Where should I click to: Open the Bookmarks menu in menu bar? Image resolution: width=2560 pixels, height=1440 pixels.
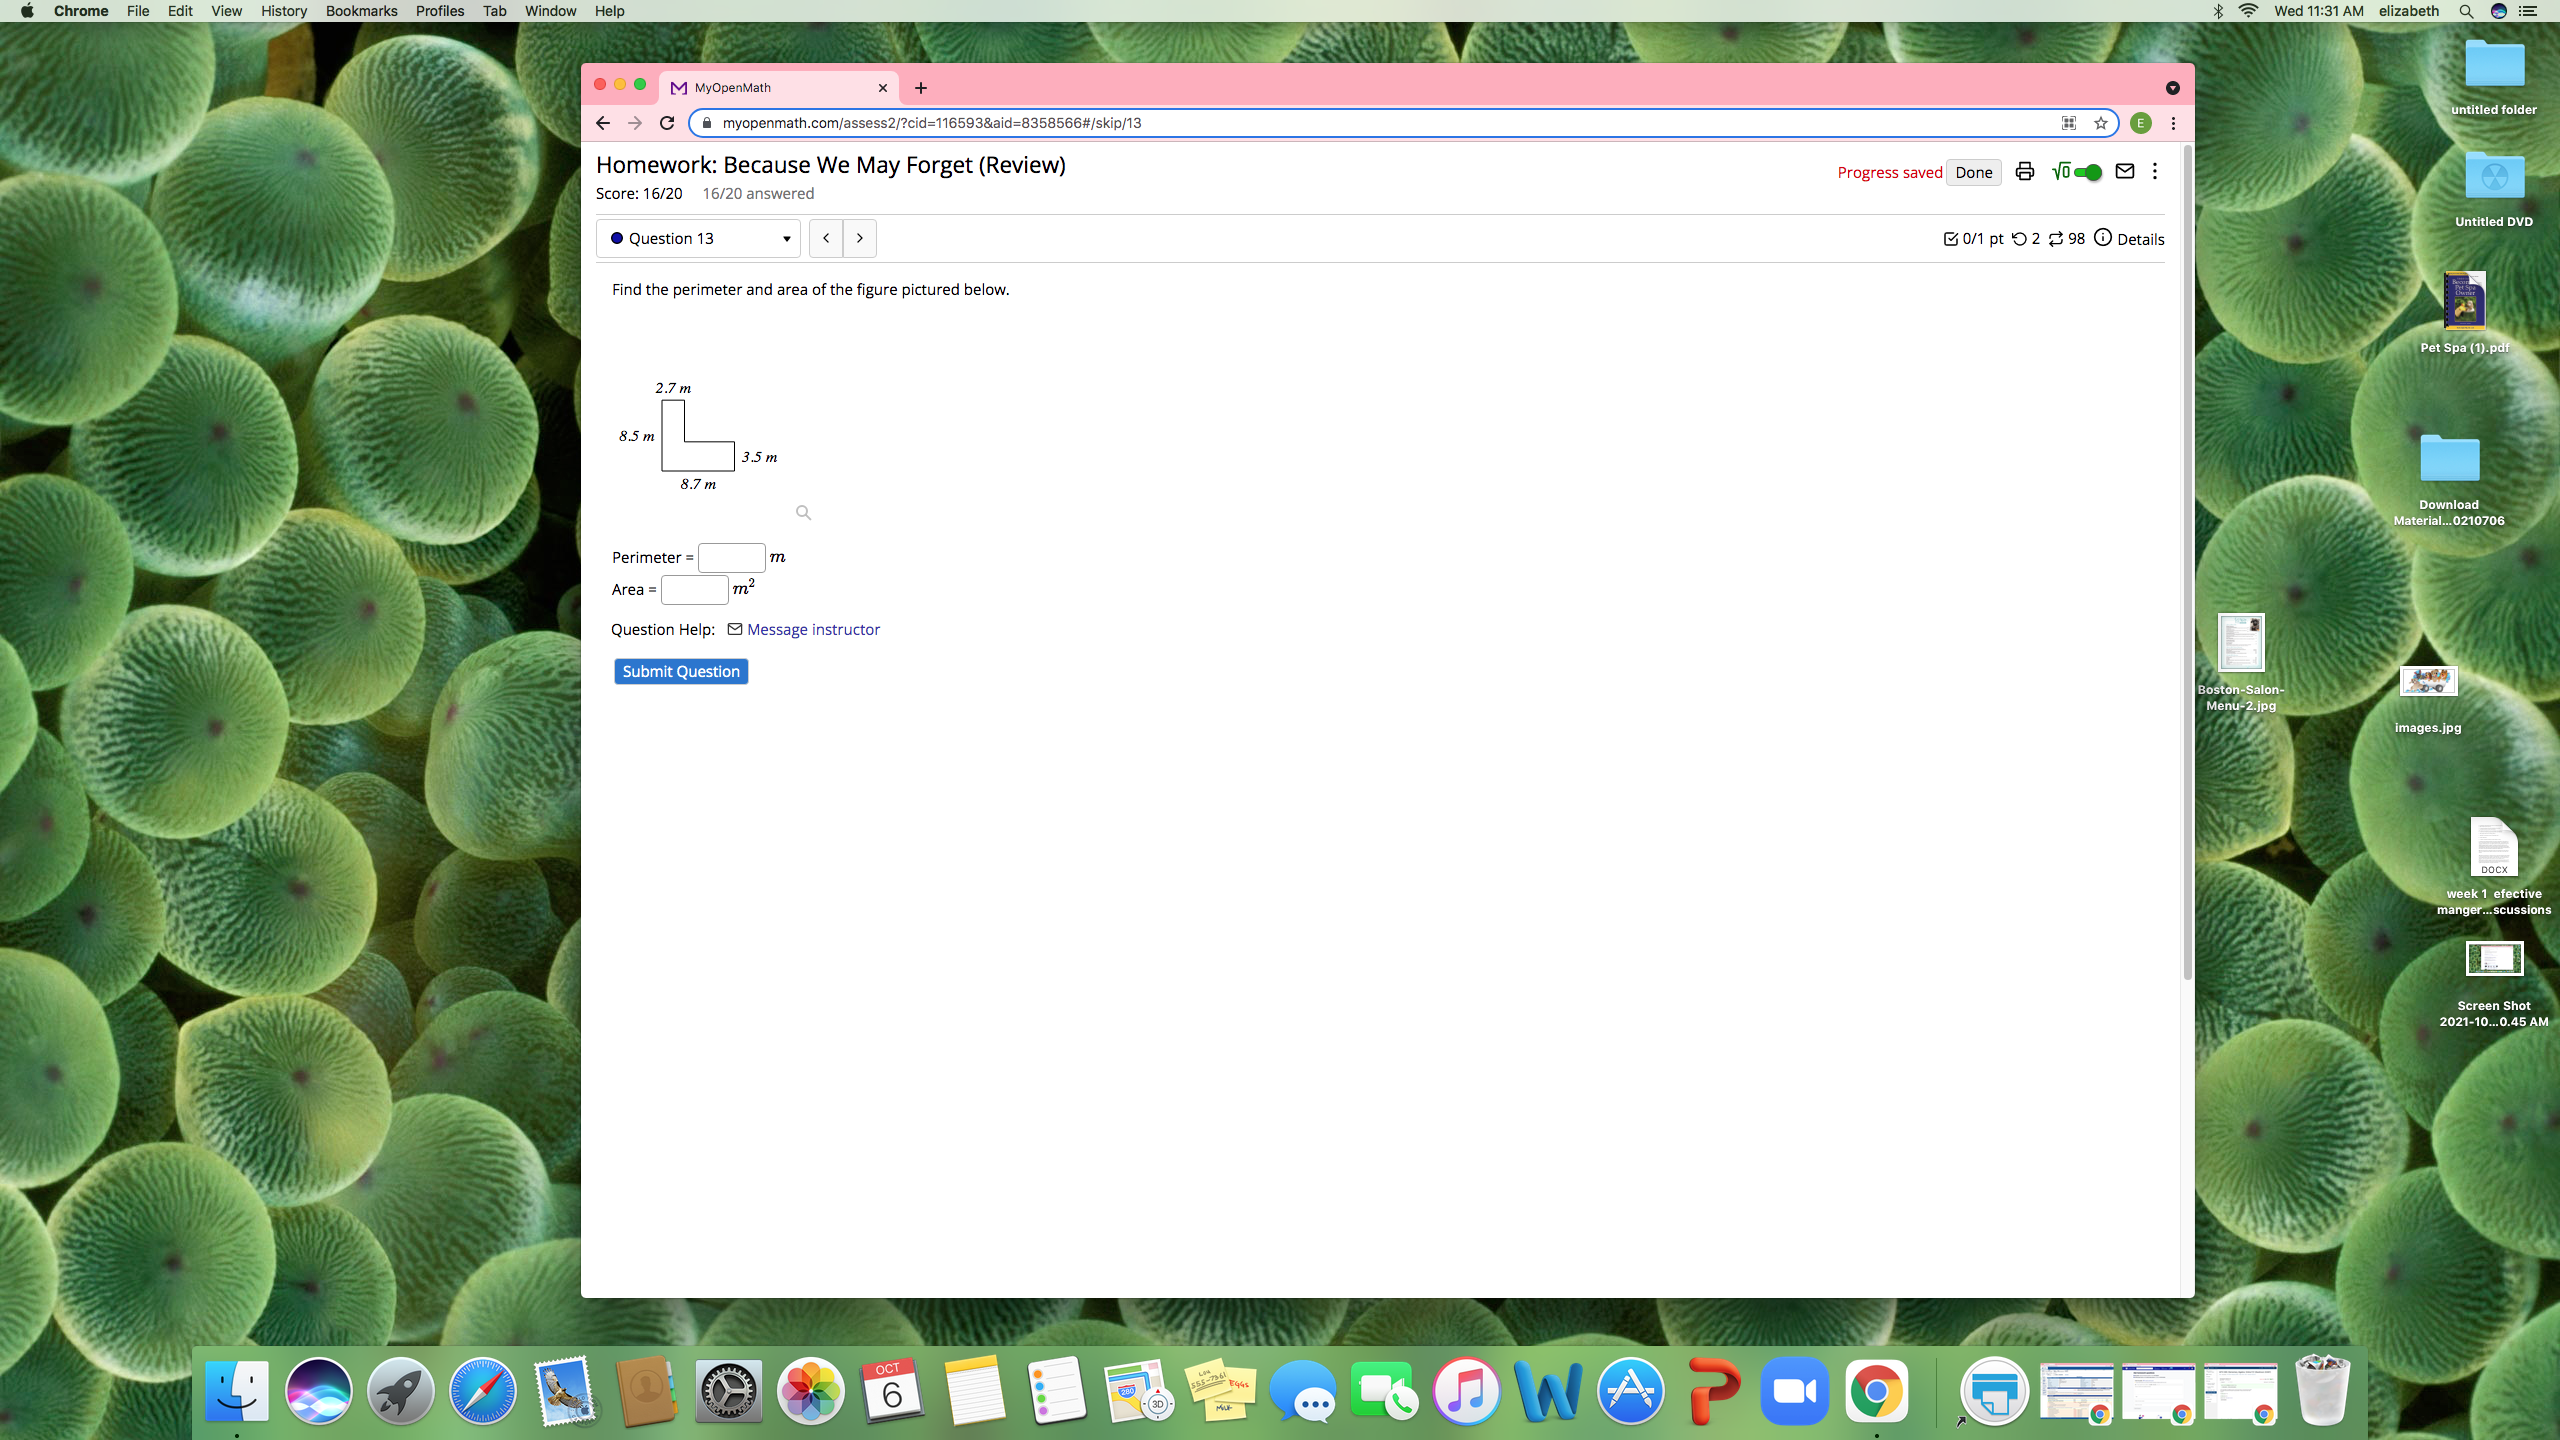pyautogui.click(x=361, y=11)
